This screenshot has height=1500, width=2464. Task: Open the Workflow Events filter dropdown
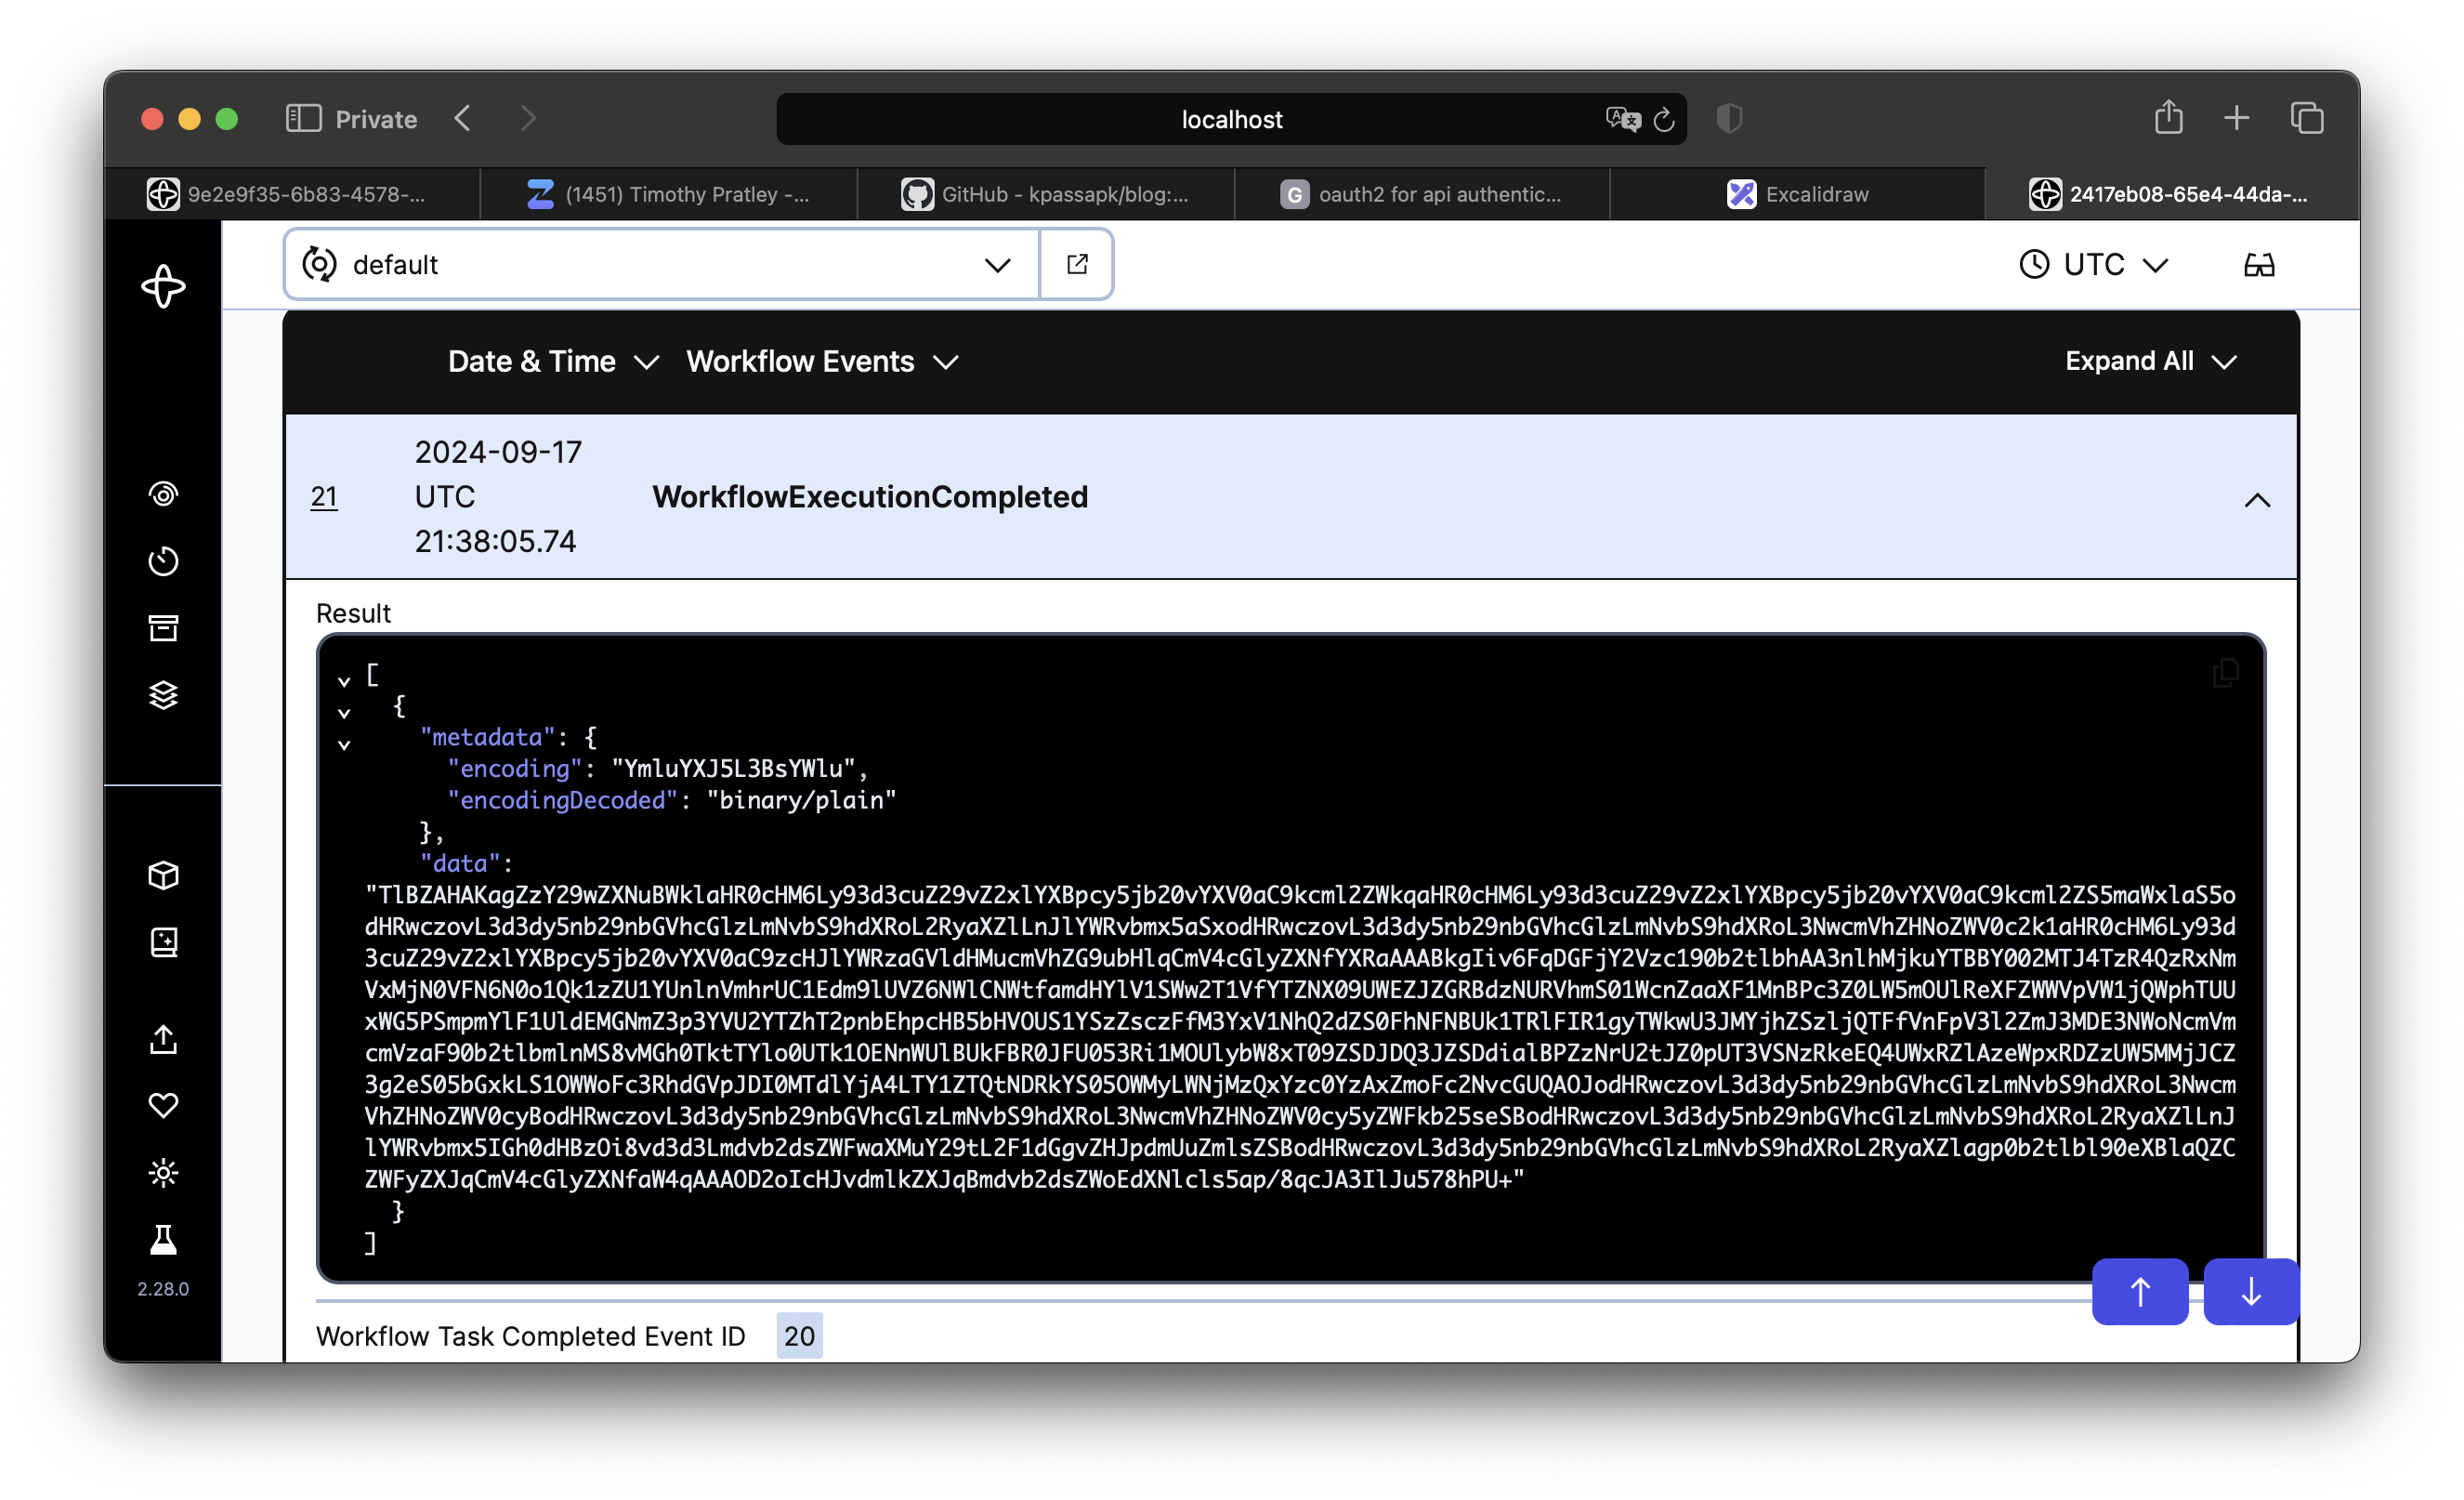[822, 361]
